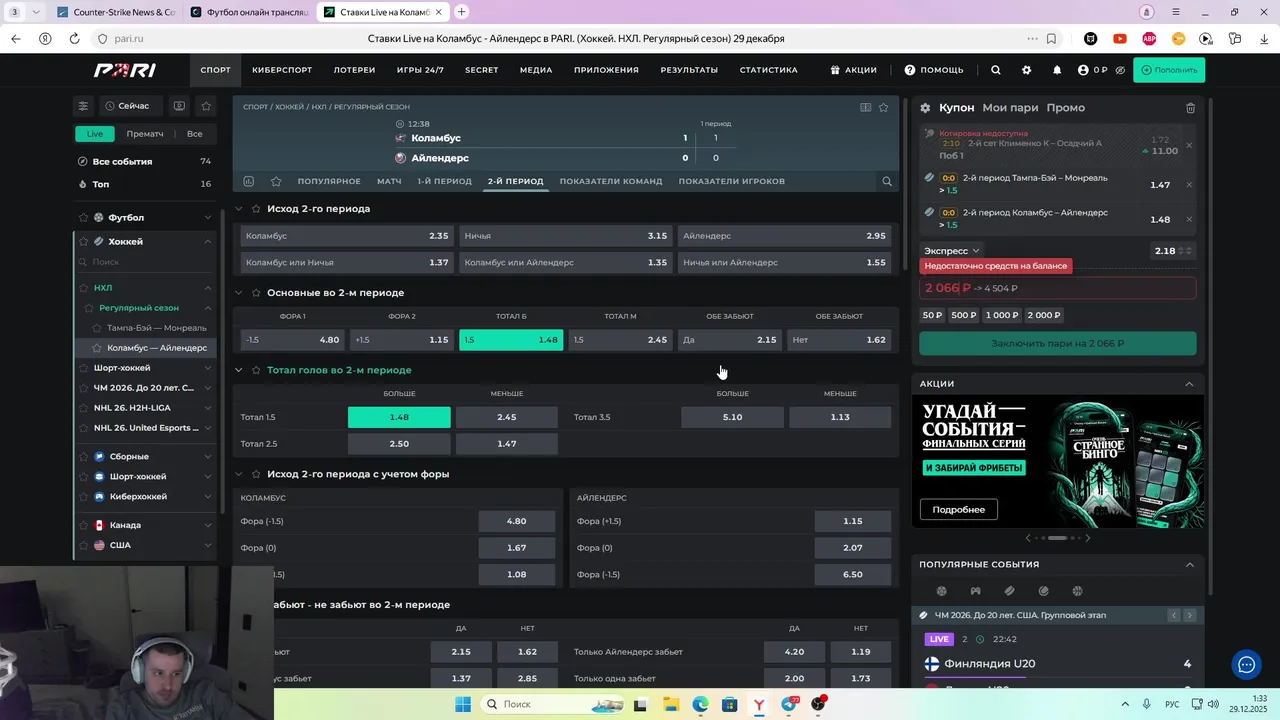Remove the Columbus–Islanders bet from the coupon
Viewport: 1280px width, 720px height.
tap(1189, 220)
